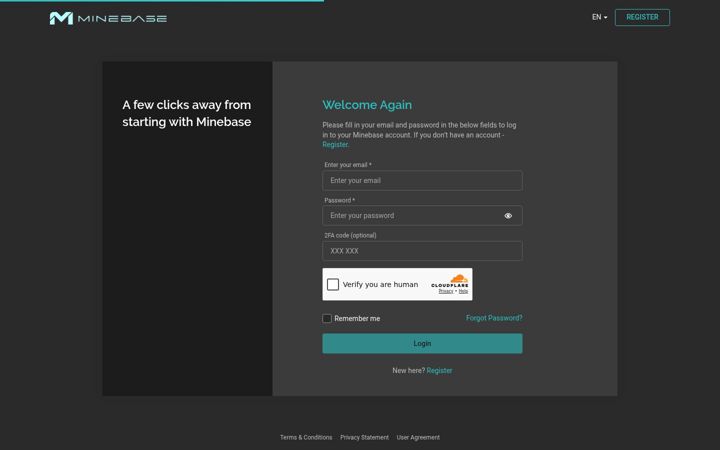Image resolution: width=720 pixels, height=450 pixels.
Task: Click the Minebase logo icon
Action: [x=61, y=18]
